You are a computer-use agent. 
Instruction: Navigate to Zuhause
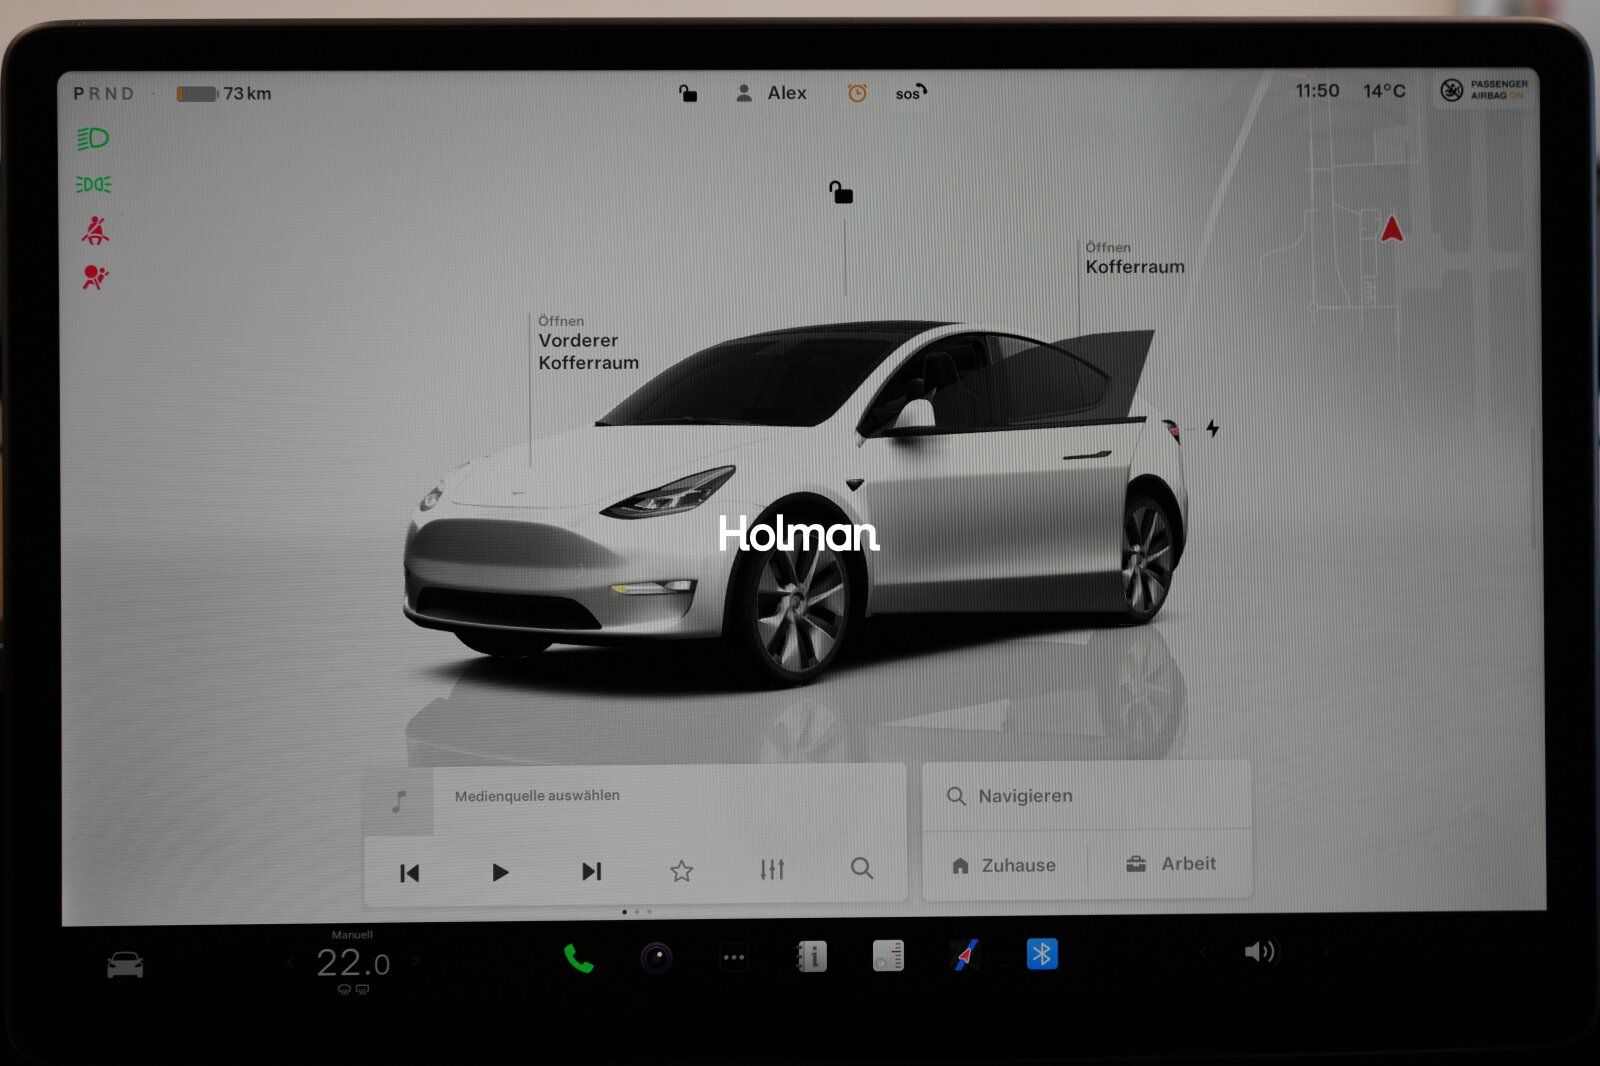click(x=1004, y=865)
